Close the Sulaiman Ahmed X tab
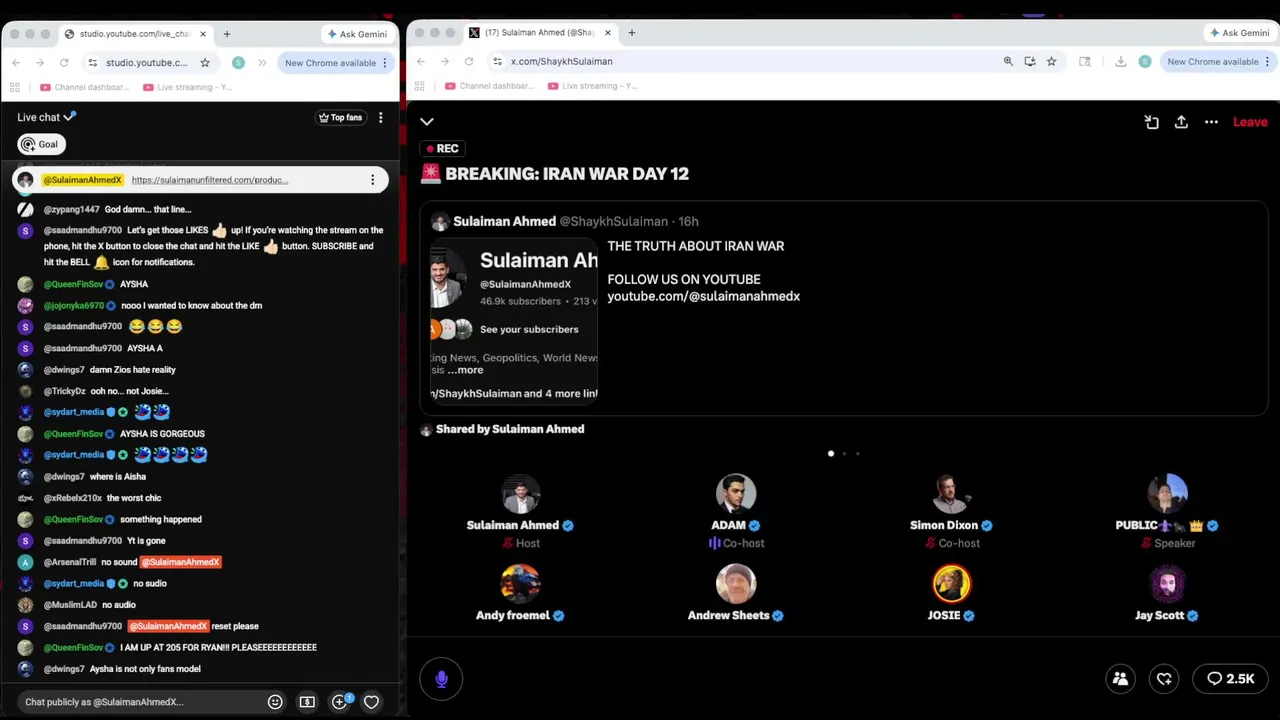Image resolution: width=1280 pixels, height=720 pixels. [607, 33]
